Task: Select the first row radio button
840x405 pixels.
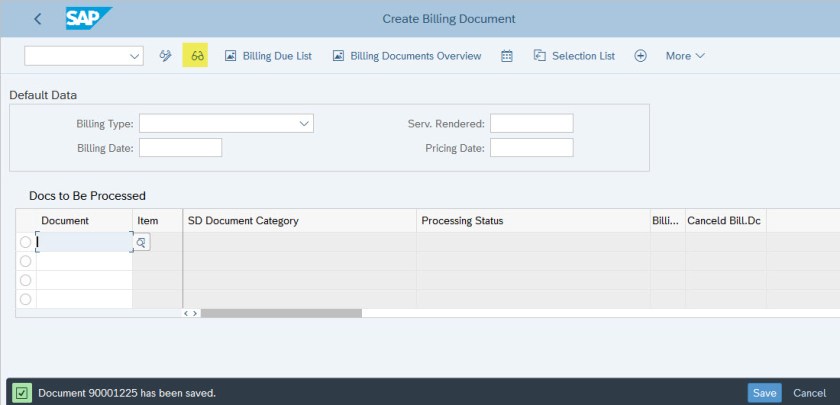Action: point(25,242)
